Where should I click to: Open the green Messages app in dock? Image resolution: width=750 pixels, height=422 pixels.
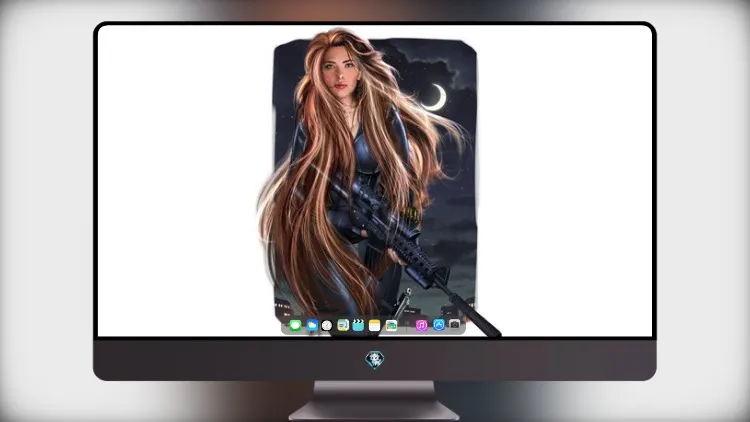click(295, 326)
